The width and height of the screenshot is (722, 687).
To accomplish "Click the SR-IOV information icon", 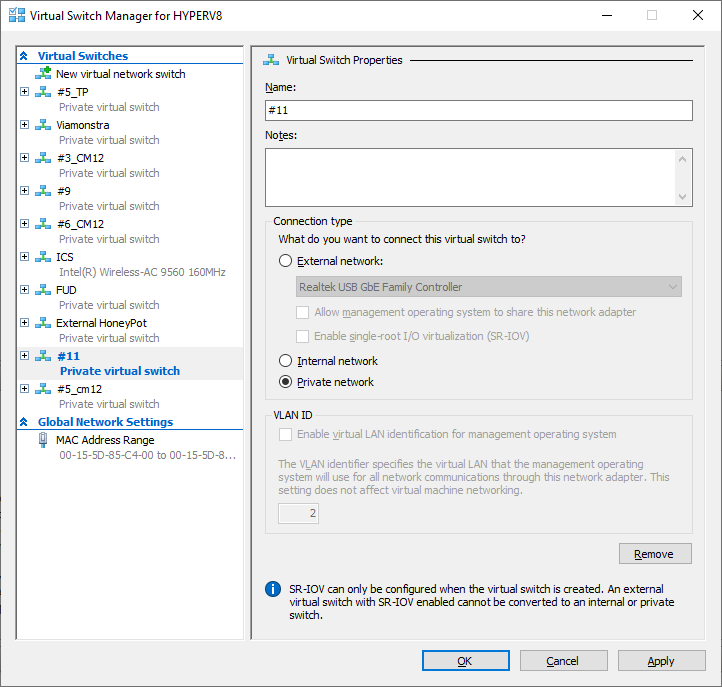I will tap(273, 589).
